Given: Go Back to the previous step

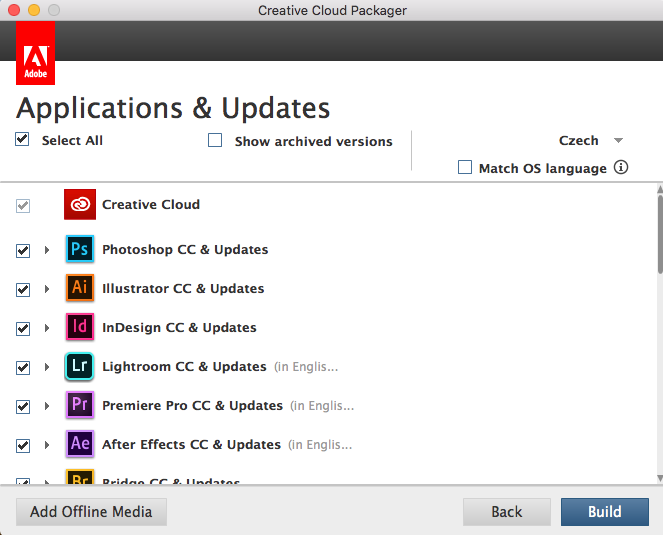Looking at the screenshot, I should [507, 512].
